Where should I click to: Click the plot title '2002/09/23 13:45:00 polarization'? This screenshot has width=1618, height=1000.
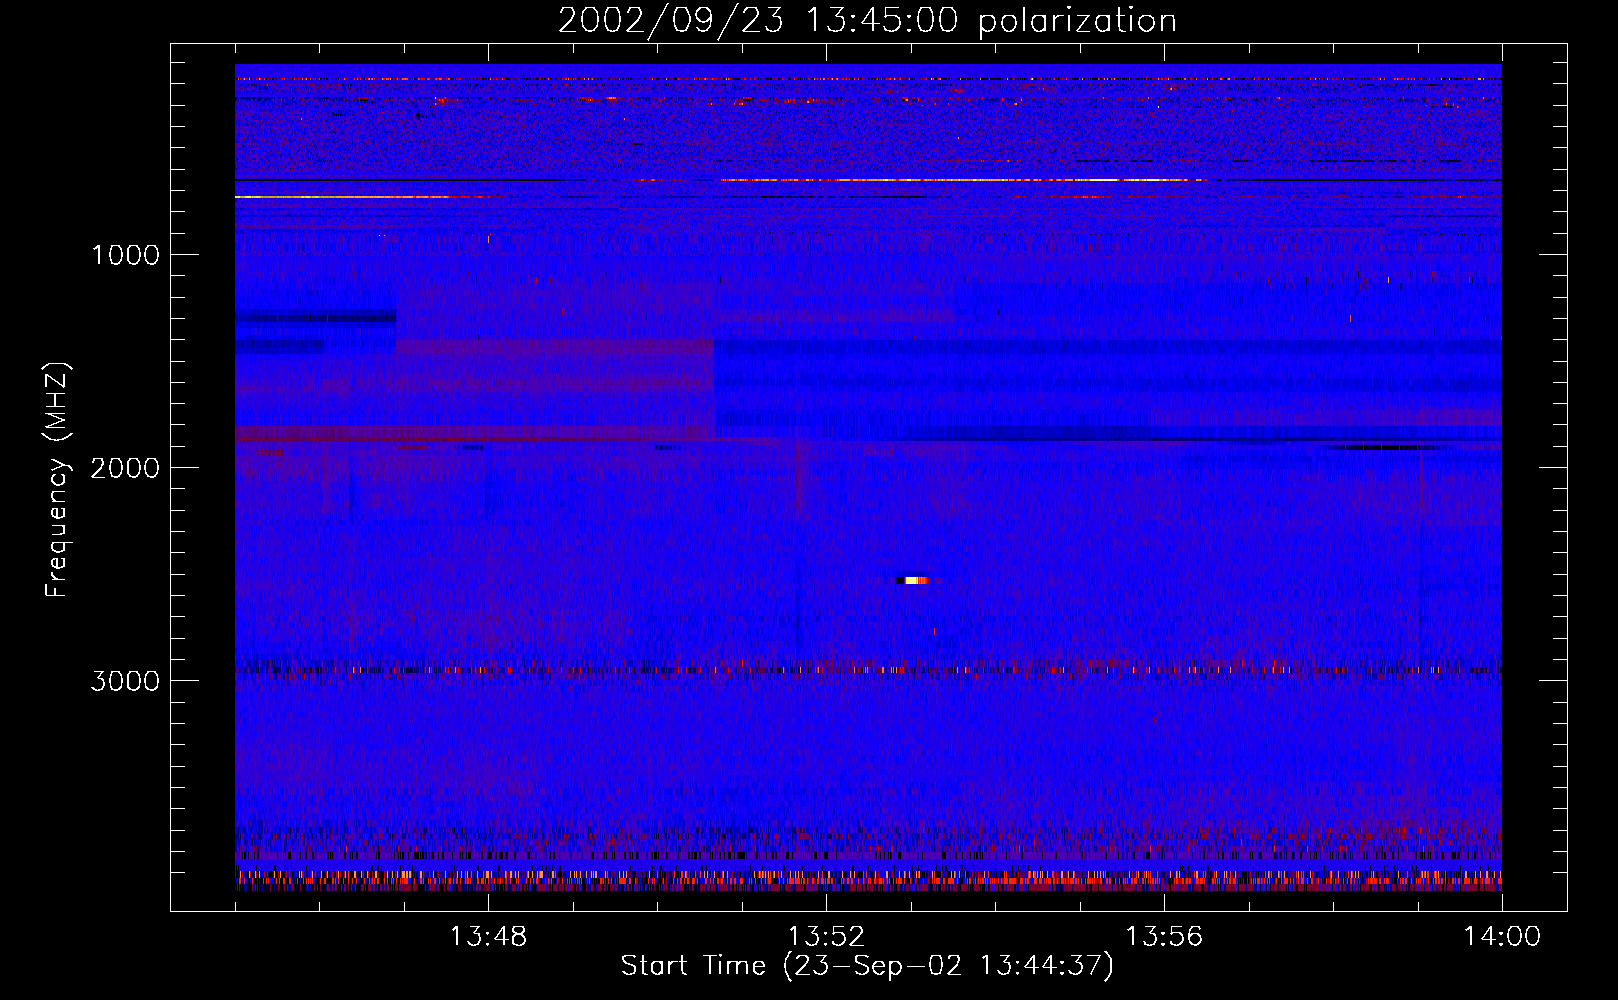(867, 20)
